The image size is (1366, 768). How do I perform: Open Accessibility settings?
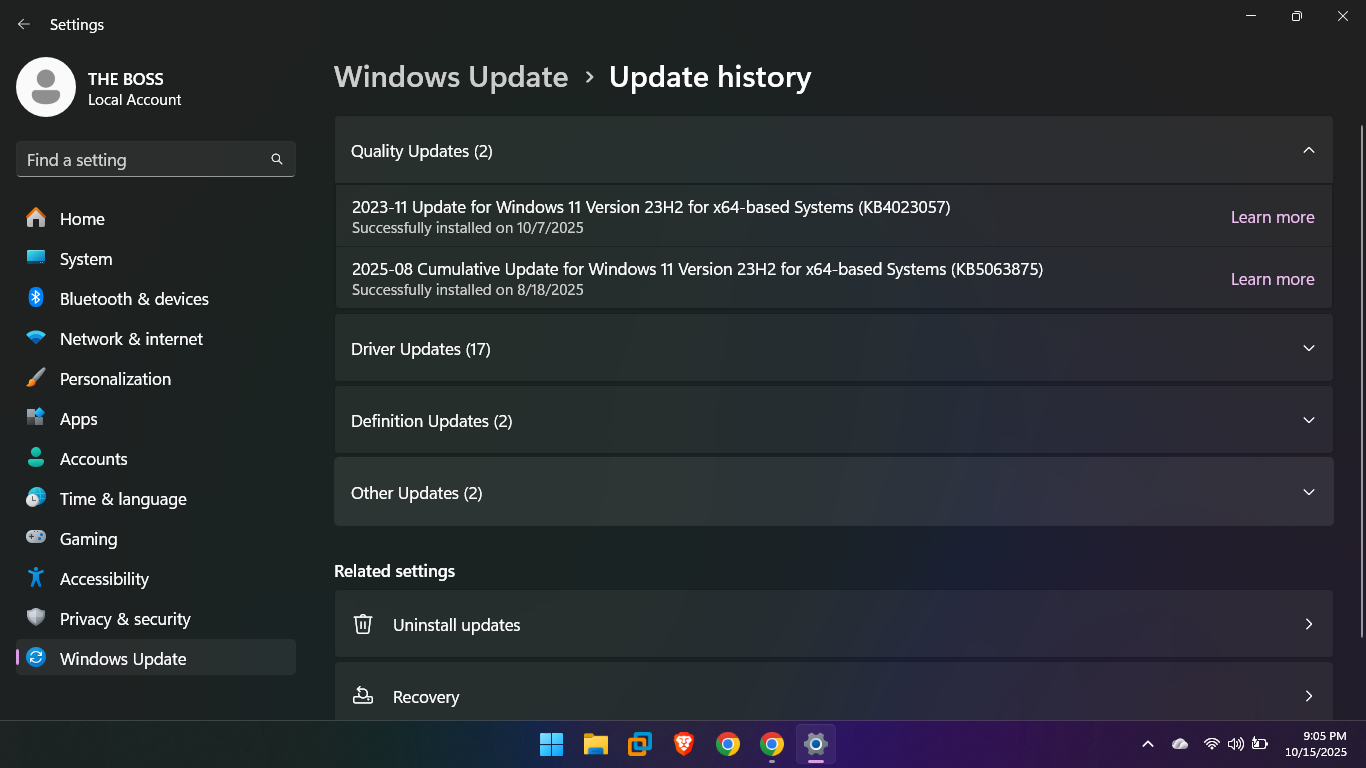pyautogui.click(x=104, y=579)
